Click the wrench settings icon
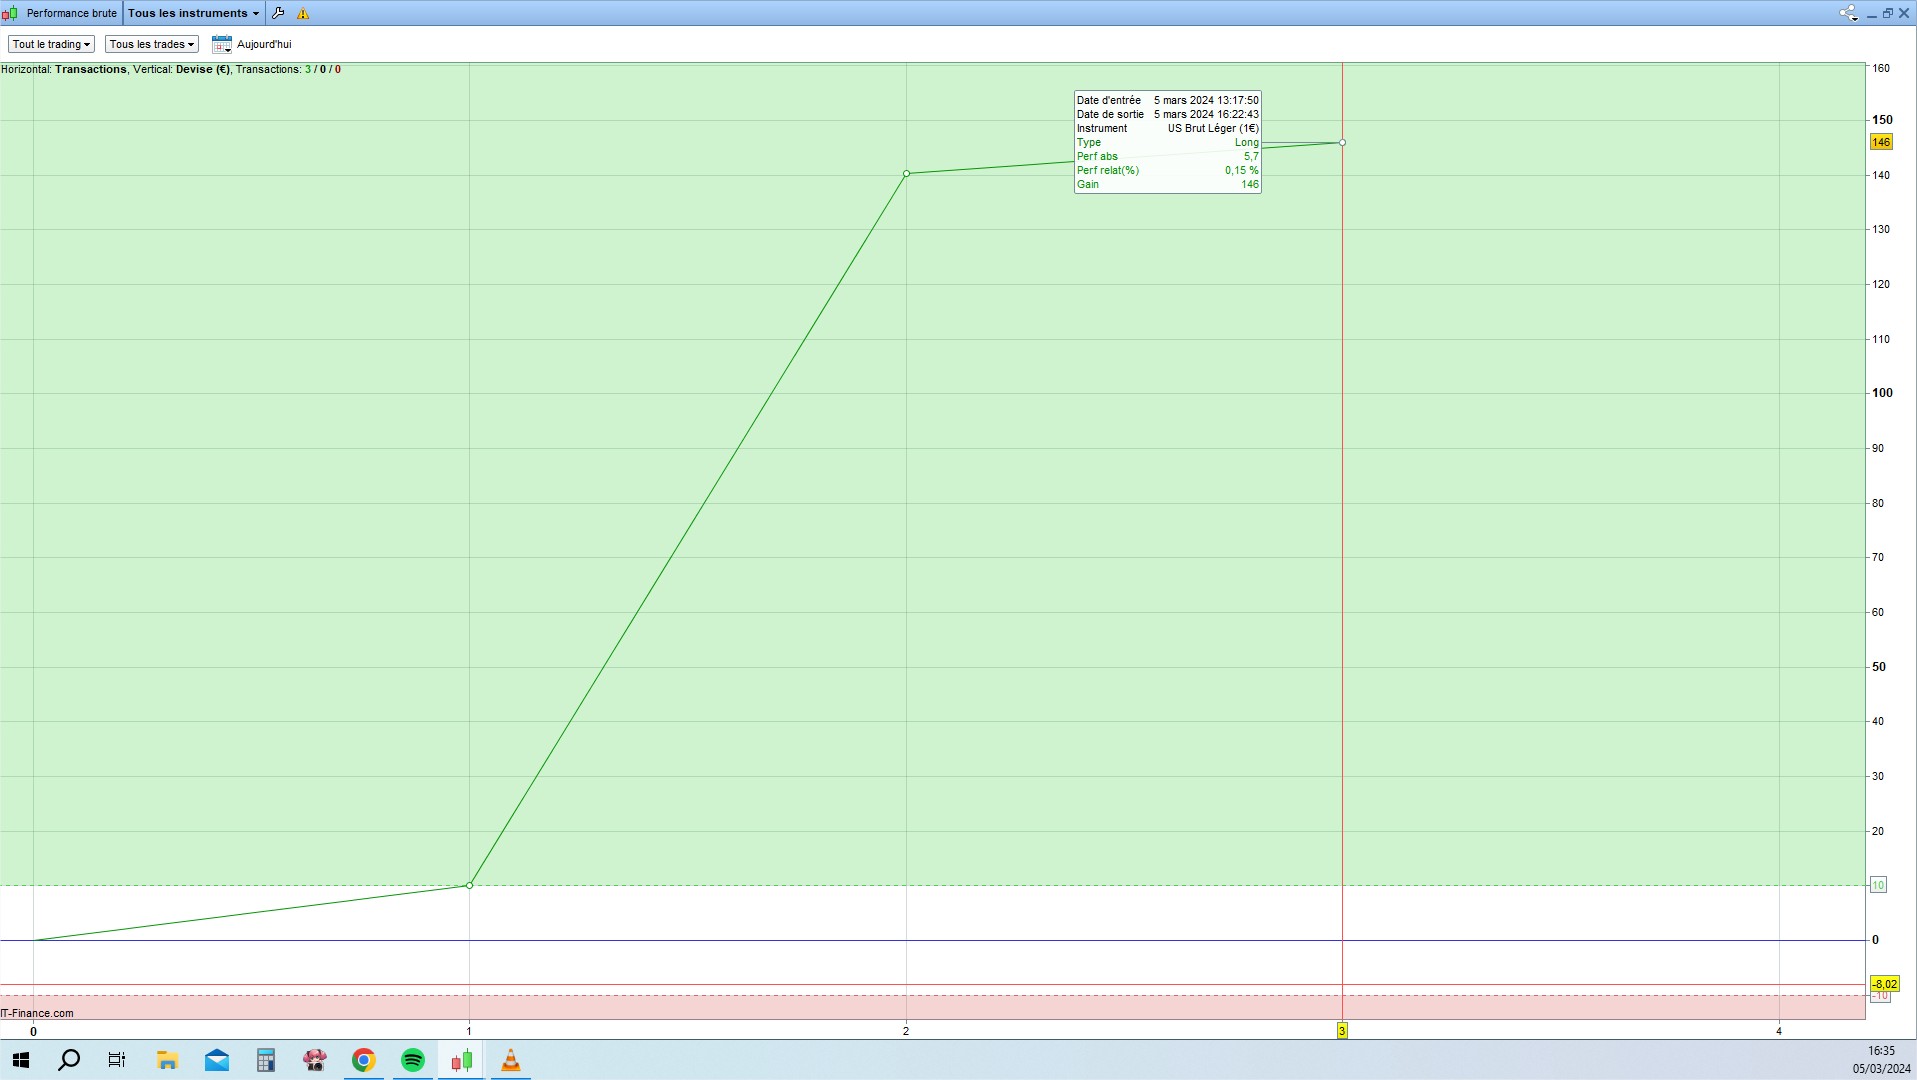Screen dimensions: 1917x1080 278,13
